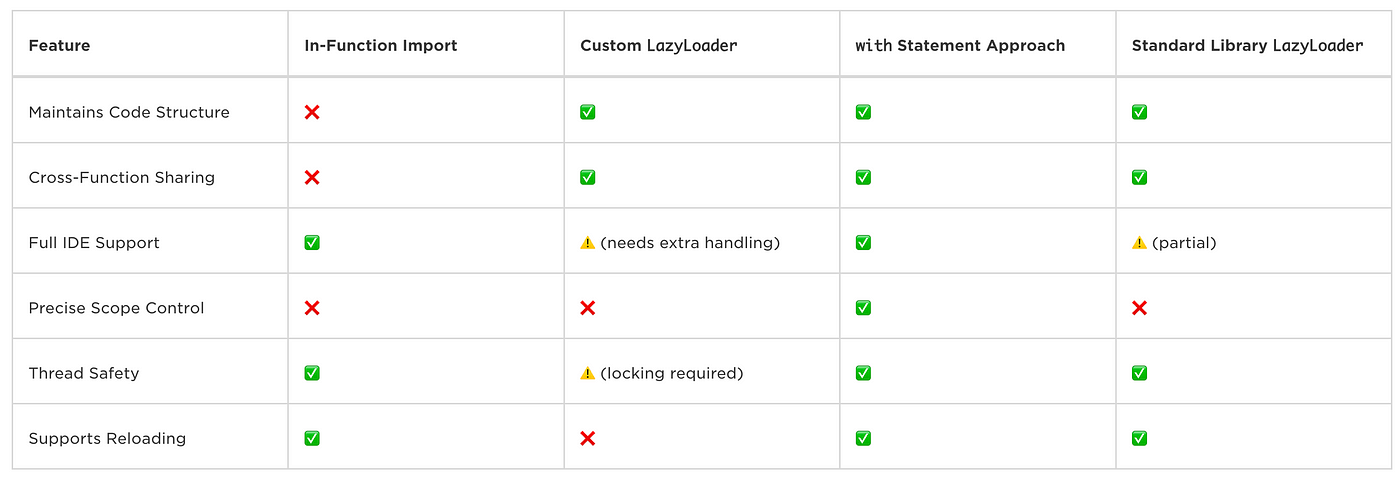Select the 'Feature' column header
1400x478 pixels.
[x=59, y=45]
